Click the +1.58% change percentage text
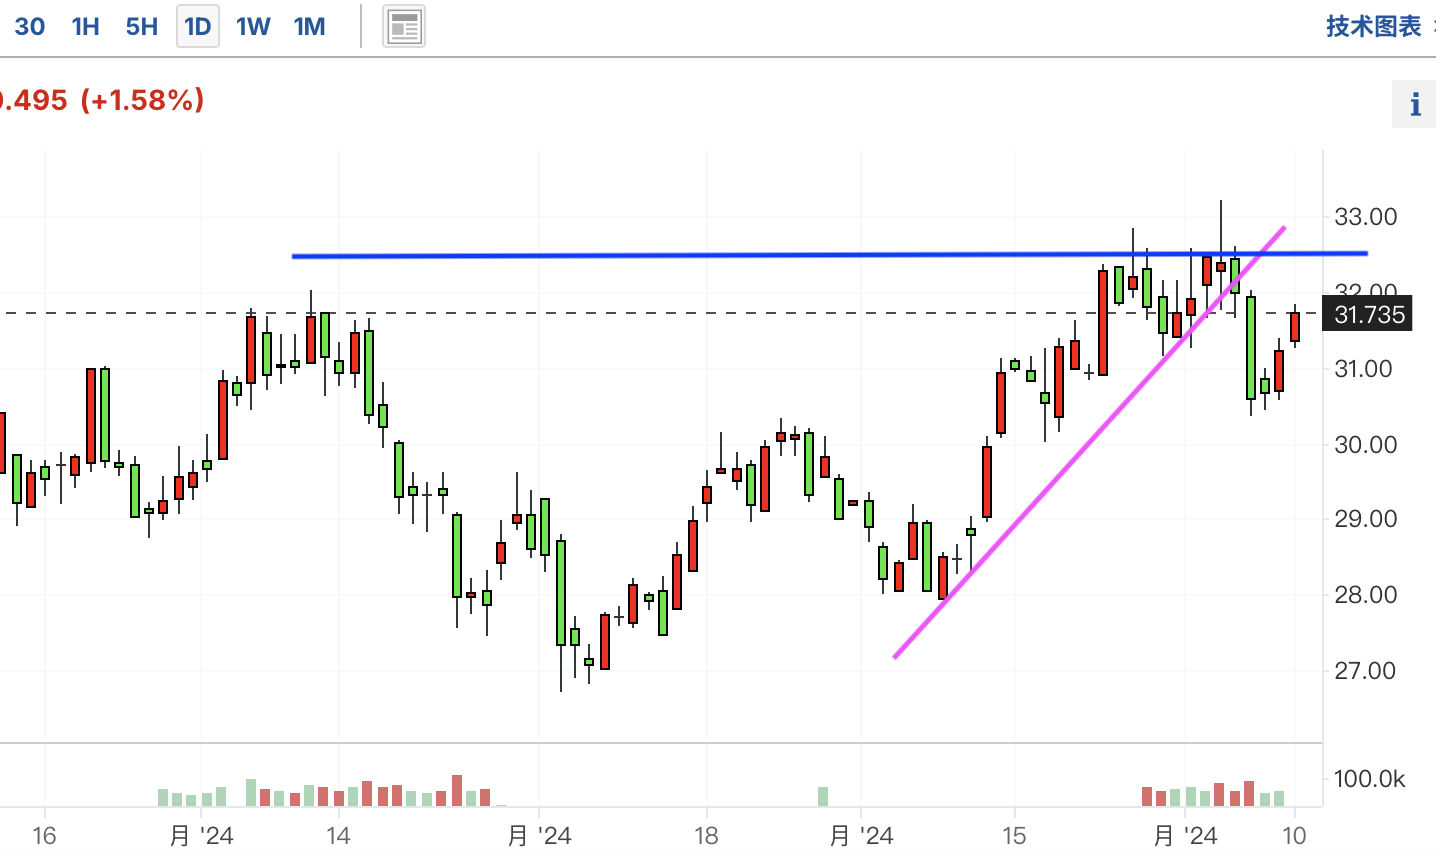This screenshot has height=856, width=1436. pos(142,100)
